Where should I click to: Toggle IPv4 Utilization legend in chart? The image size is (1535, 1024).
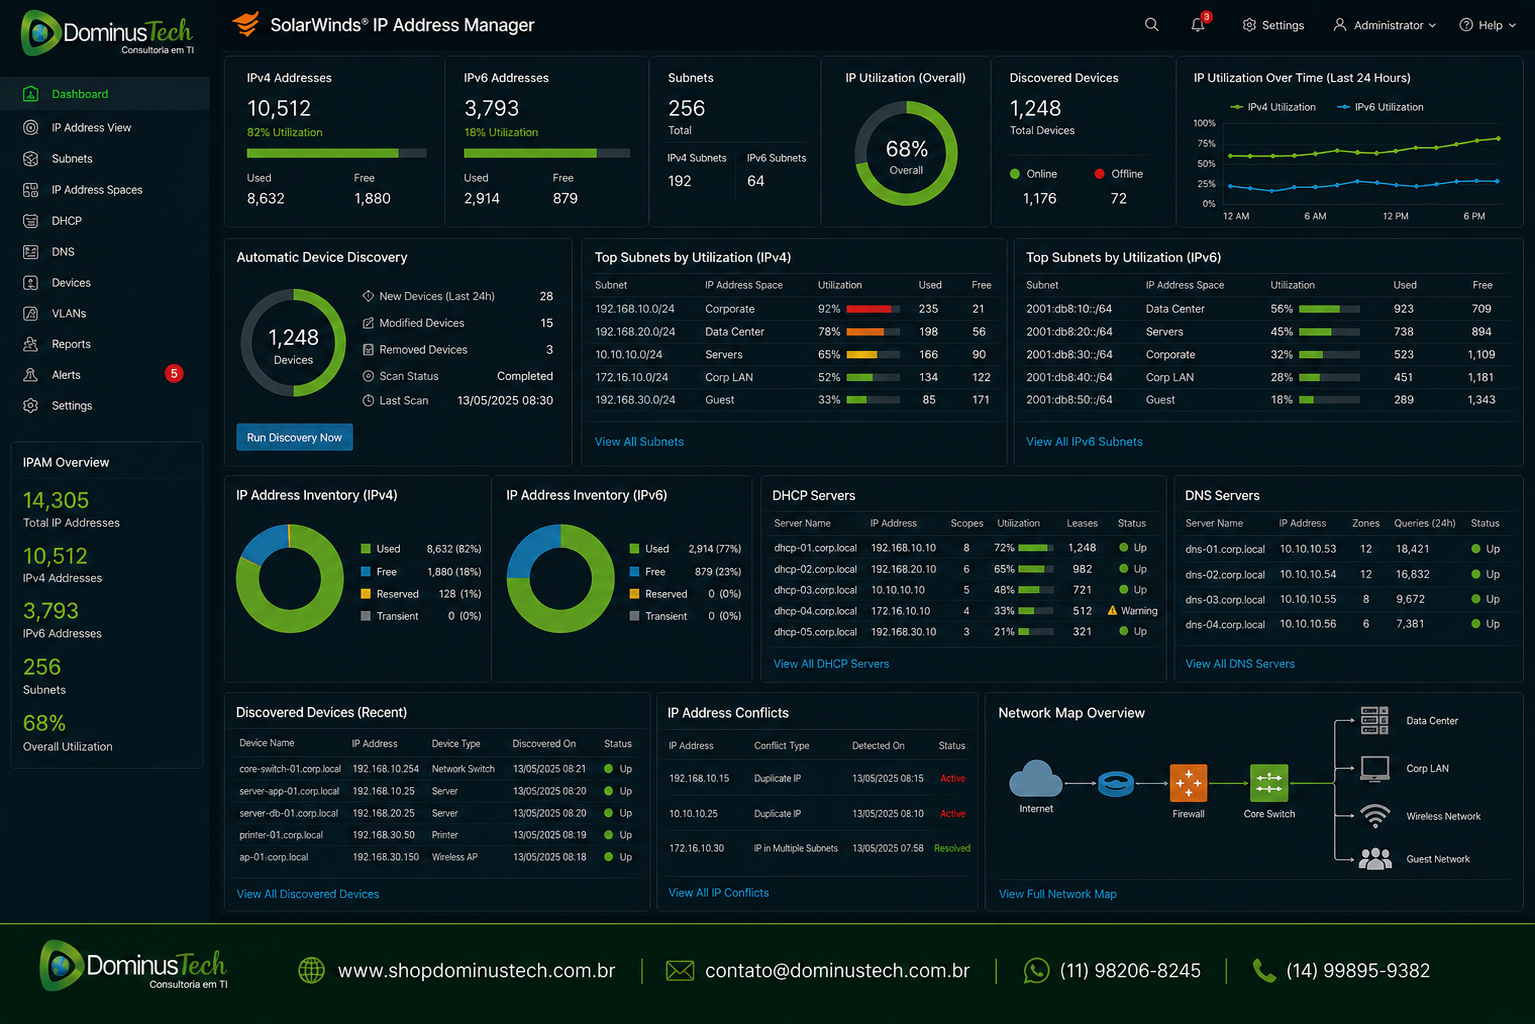click(1272, 107)
